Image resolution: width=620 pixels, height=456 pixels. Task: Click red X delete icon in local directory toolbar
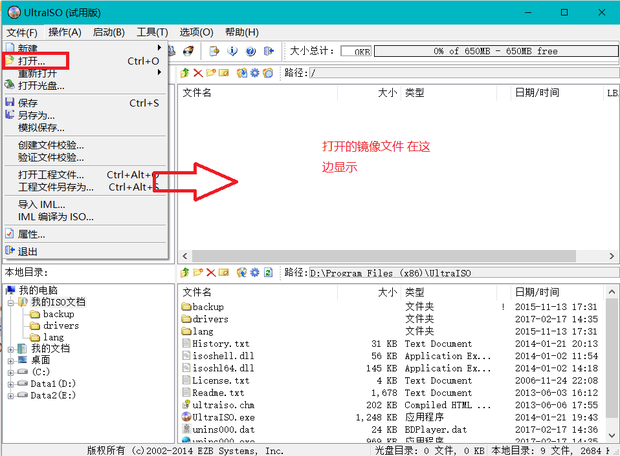pyautogui.click(x=211, y=272)
